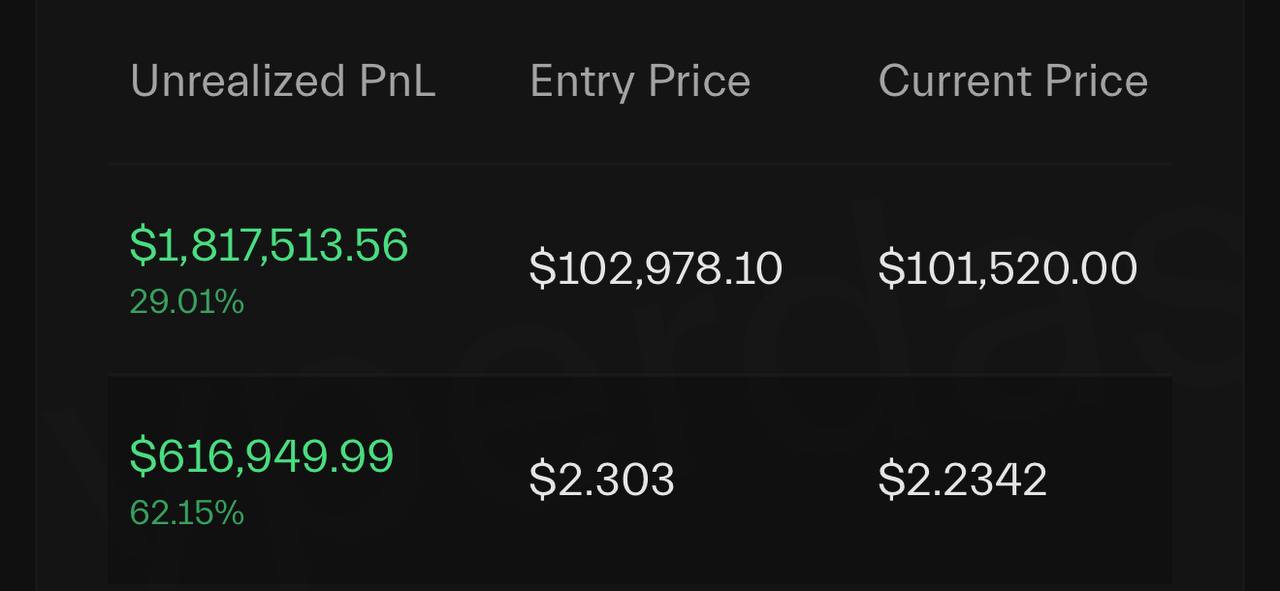The width and height of the screenshot is (1280, 591).
Task: Select the Current Price column header
Action: coord(1013,81)
